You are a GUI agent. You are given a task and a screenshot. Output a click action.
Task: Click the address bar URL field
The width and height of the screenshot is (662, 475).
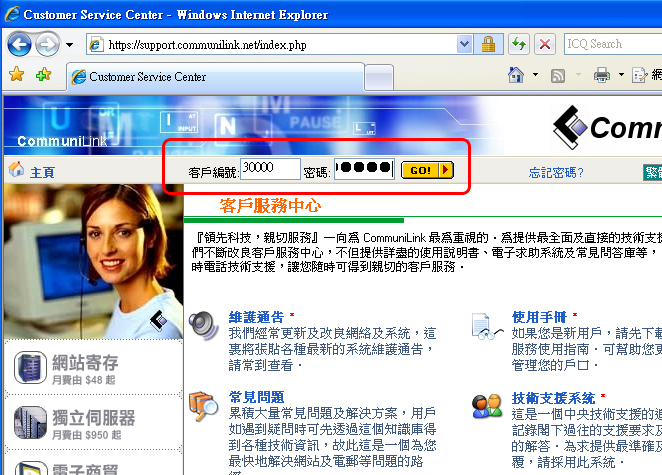point(272,44)
